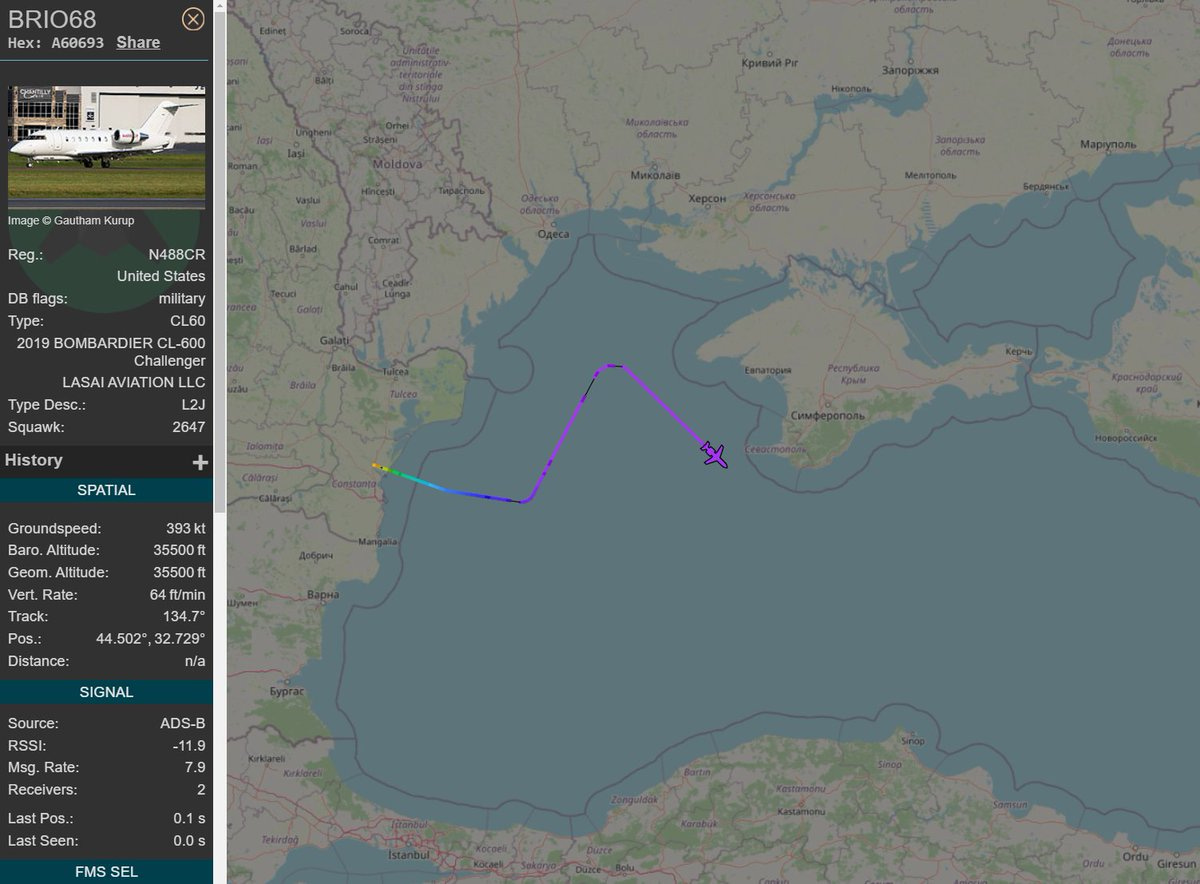Click the SIGNAL section header

[x=106, y=692]
